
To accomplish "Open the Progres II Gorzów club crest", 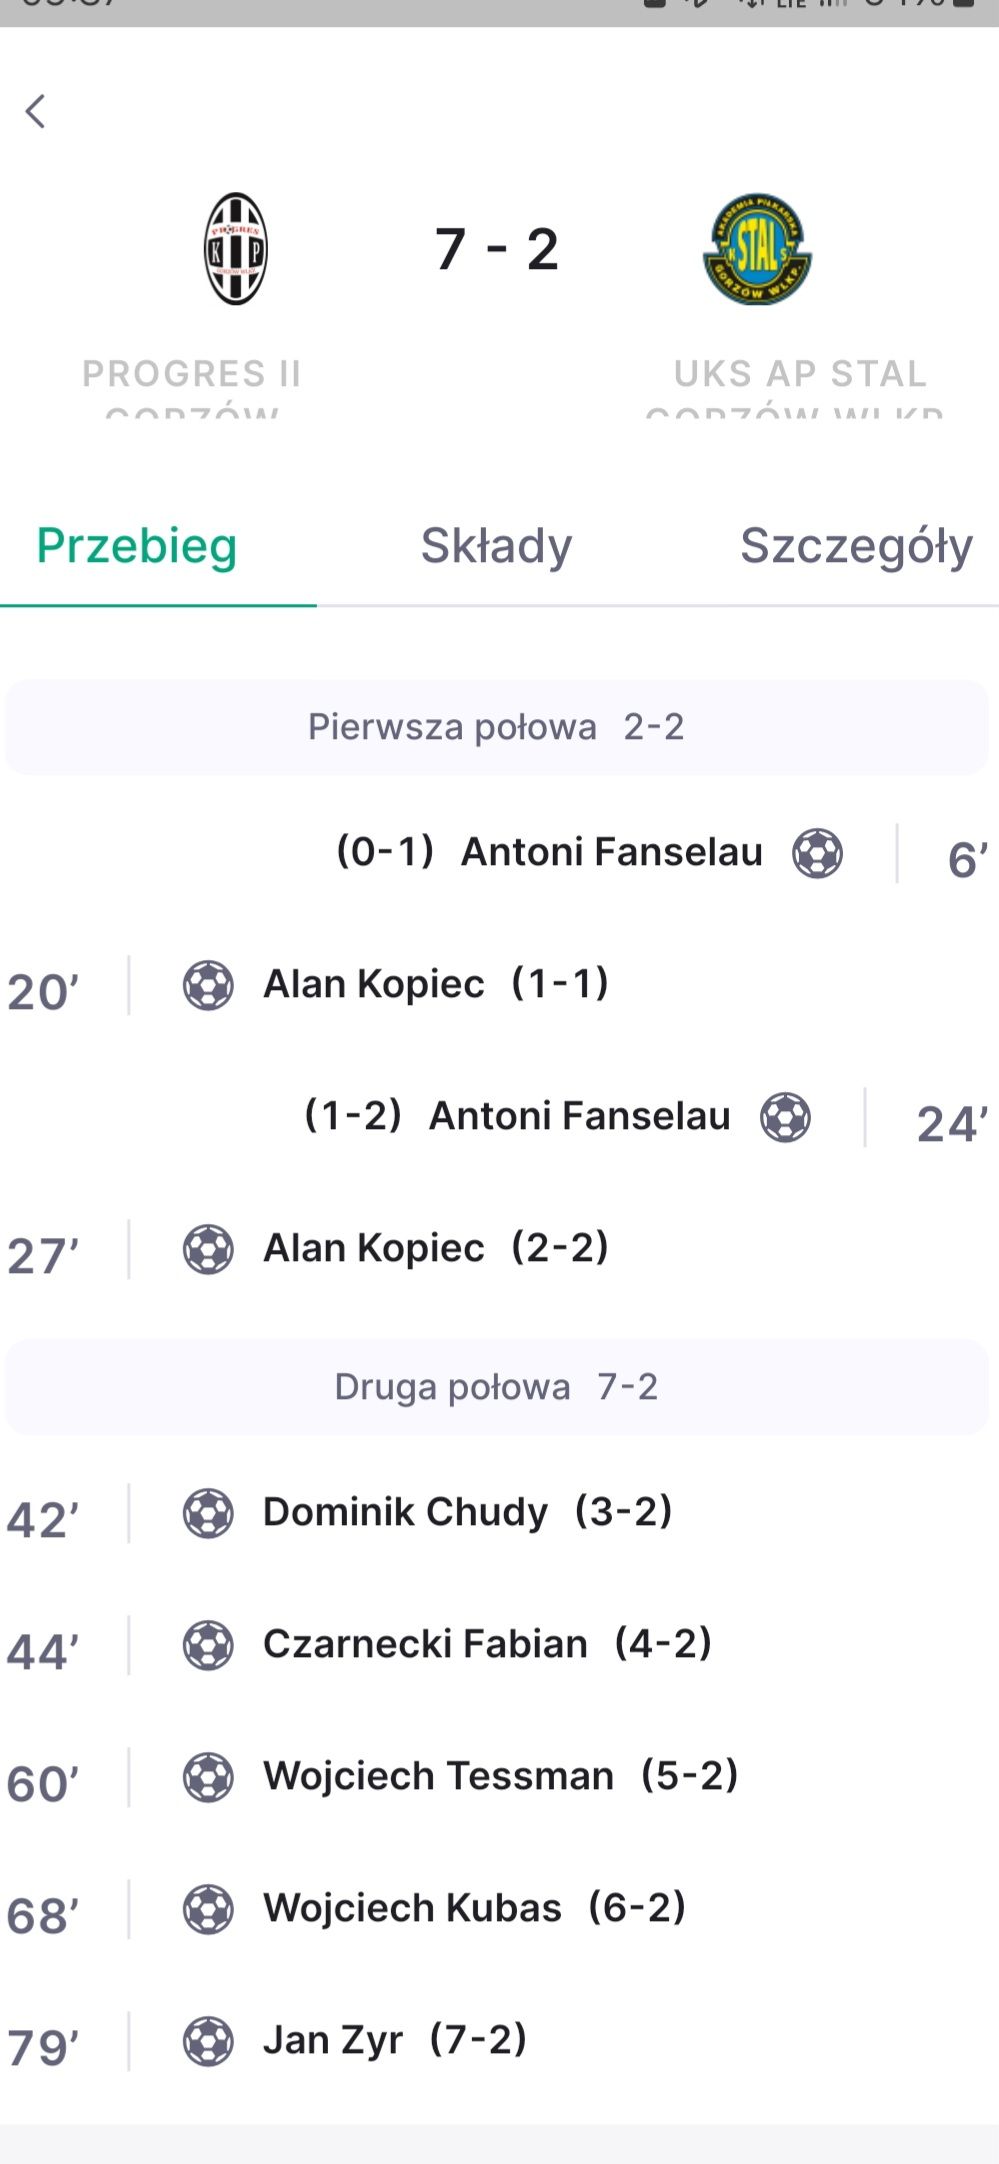I will point(236,249).
